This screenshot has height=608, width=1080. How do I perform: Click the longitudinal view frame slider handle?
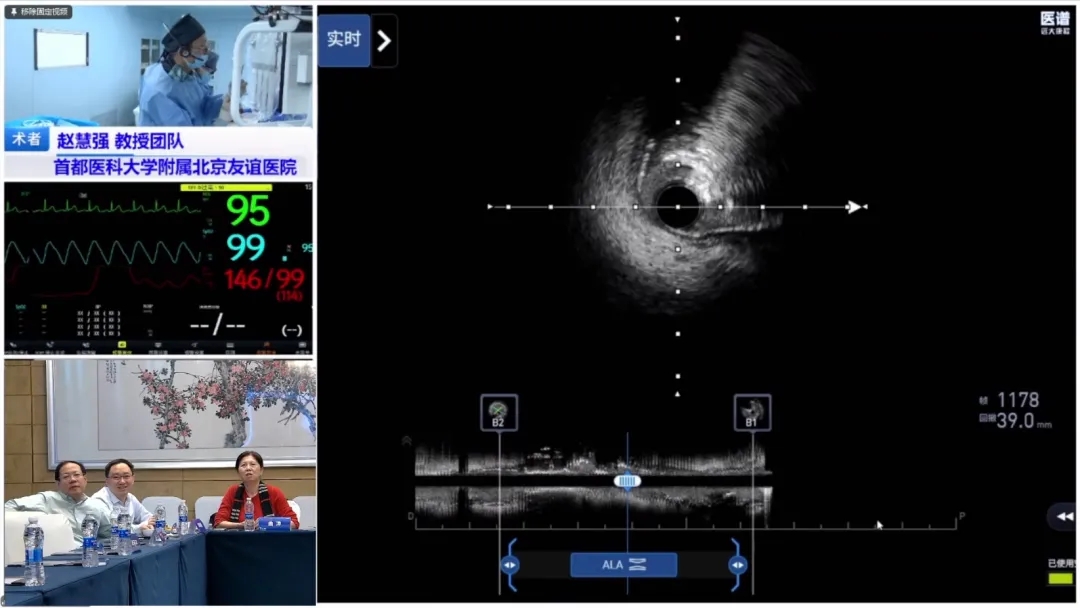pyautogui.click(x=627, y=481)
